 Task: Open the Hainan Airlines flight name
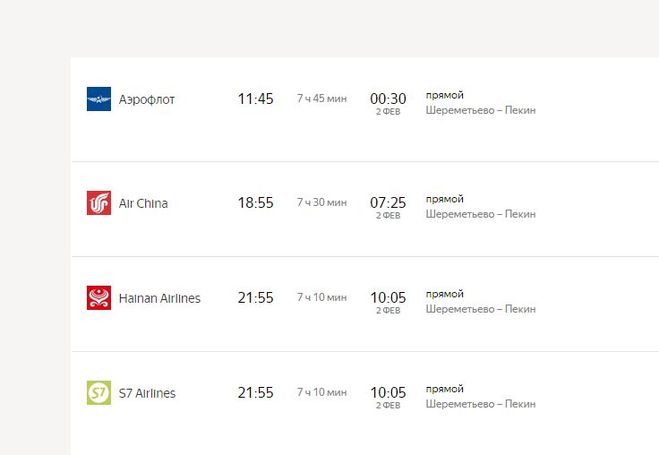click(159, 298)
